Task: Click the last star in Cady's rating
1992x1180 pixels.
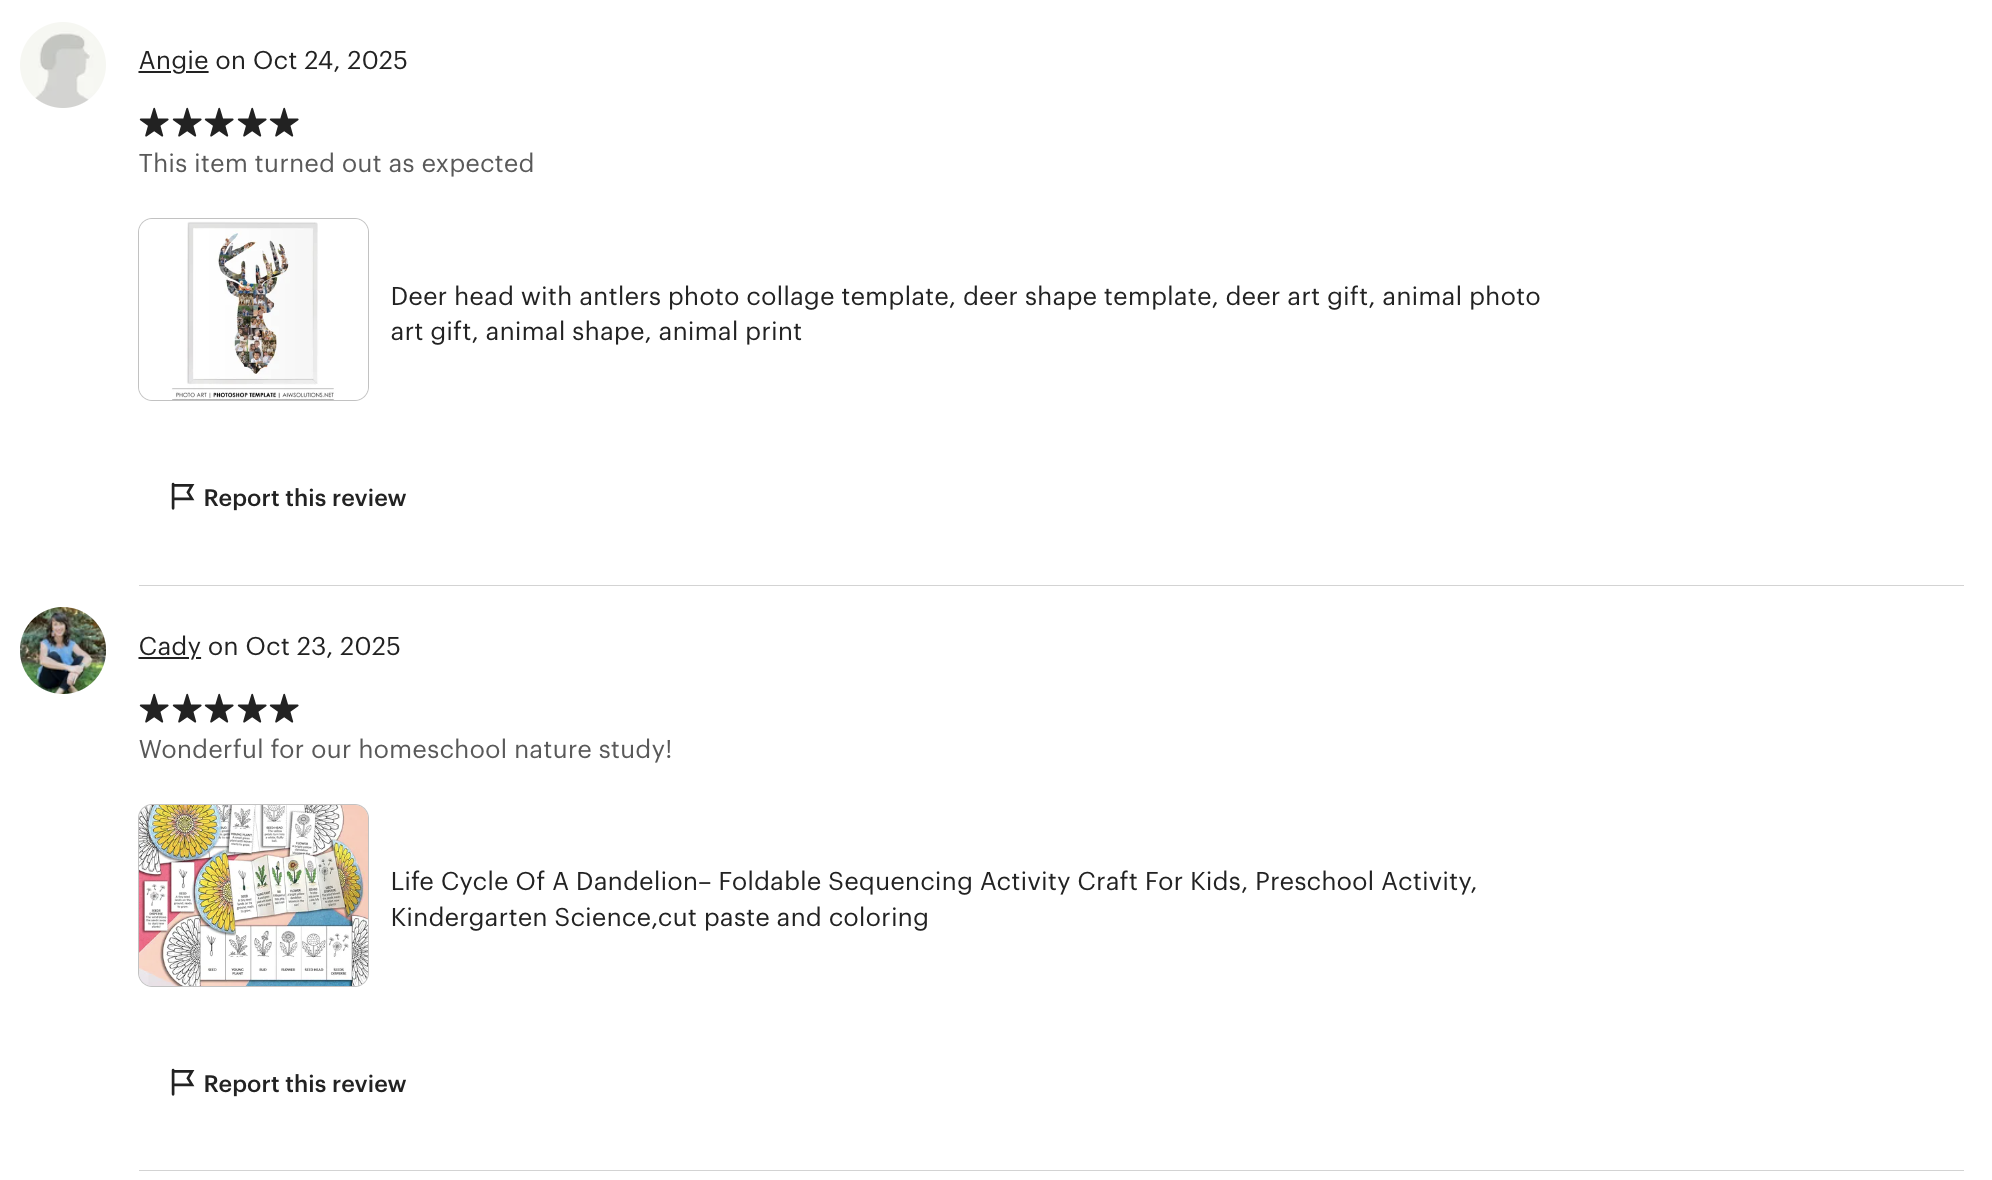Action: pyautogui.click(x=284, y=709)
